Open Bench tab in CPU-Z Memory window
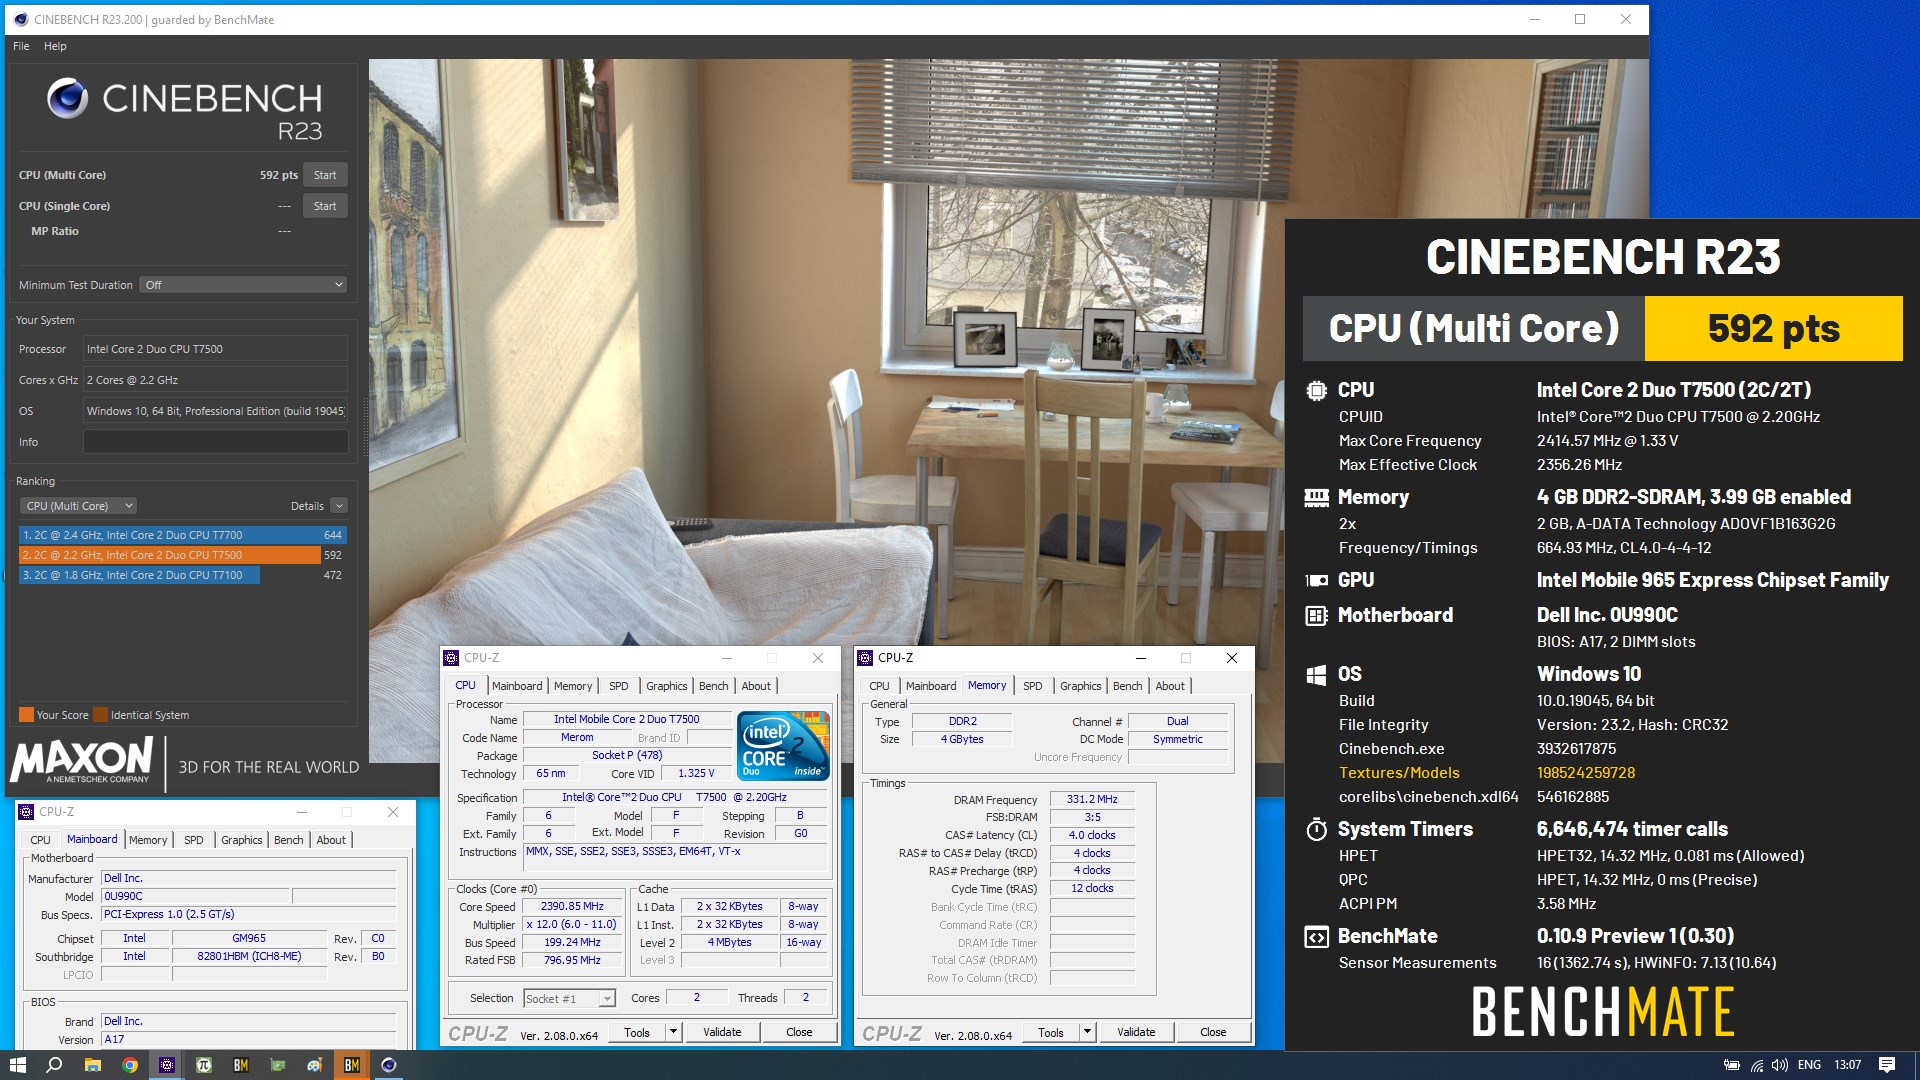The width and height of the screenshot is (1920, 1080). [x=1127, y=686]
